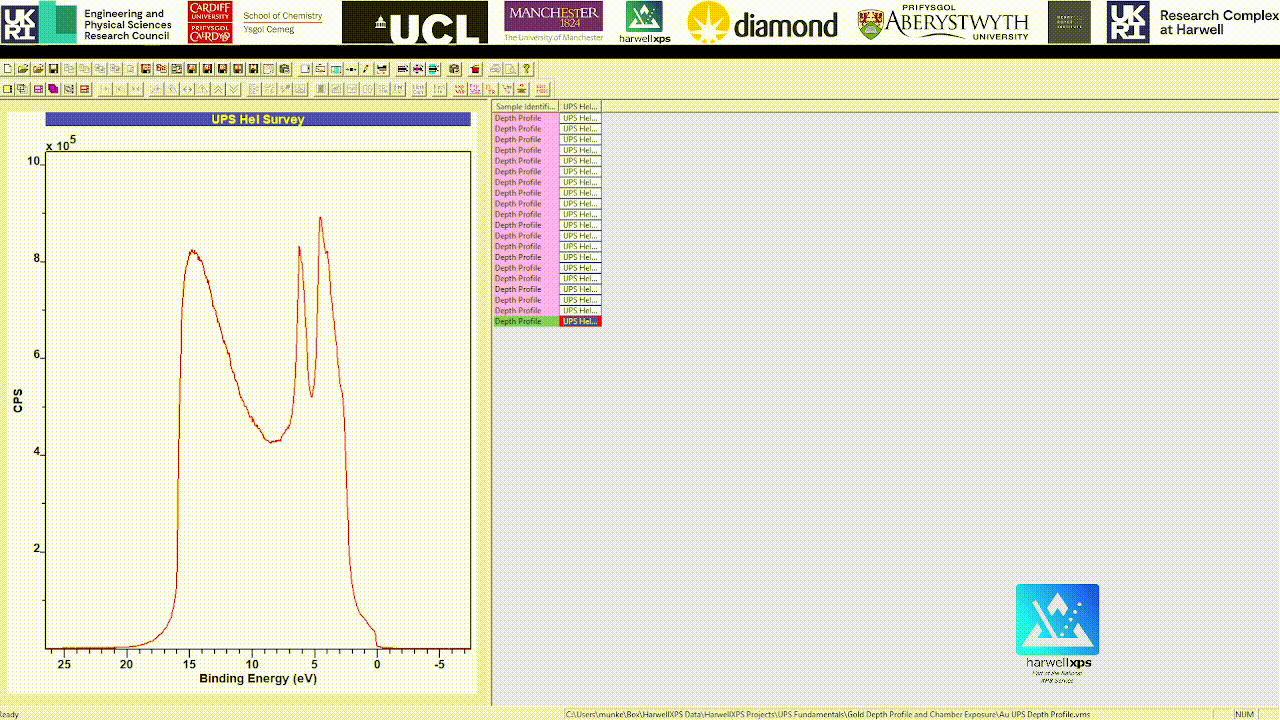Click the UPS HeI column header
This screenshot has height=720, width=1280.
tap(580, 107)
